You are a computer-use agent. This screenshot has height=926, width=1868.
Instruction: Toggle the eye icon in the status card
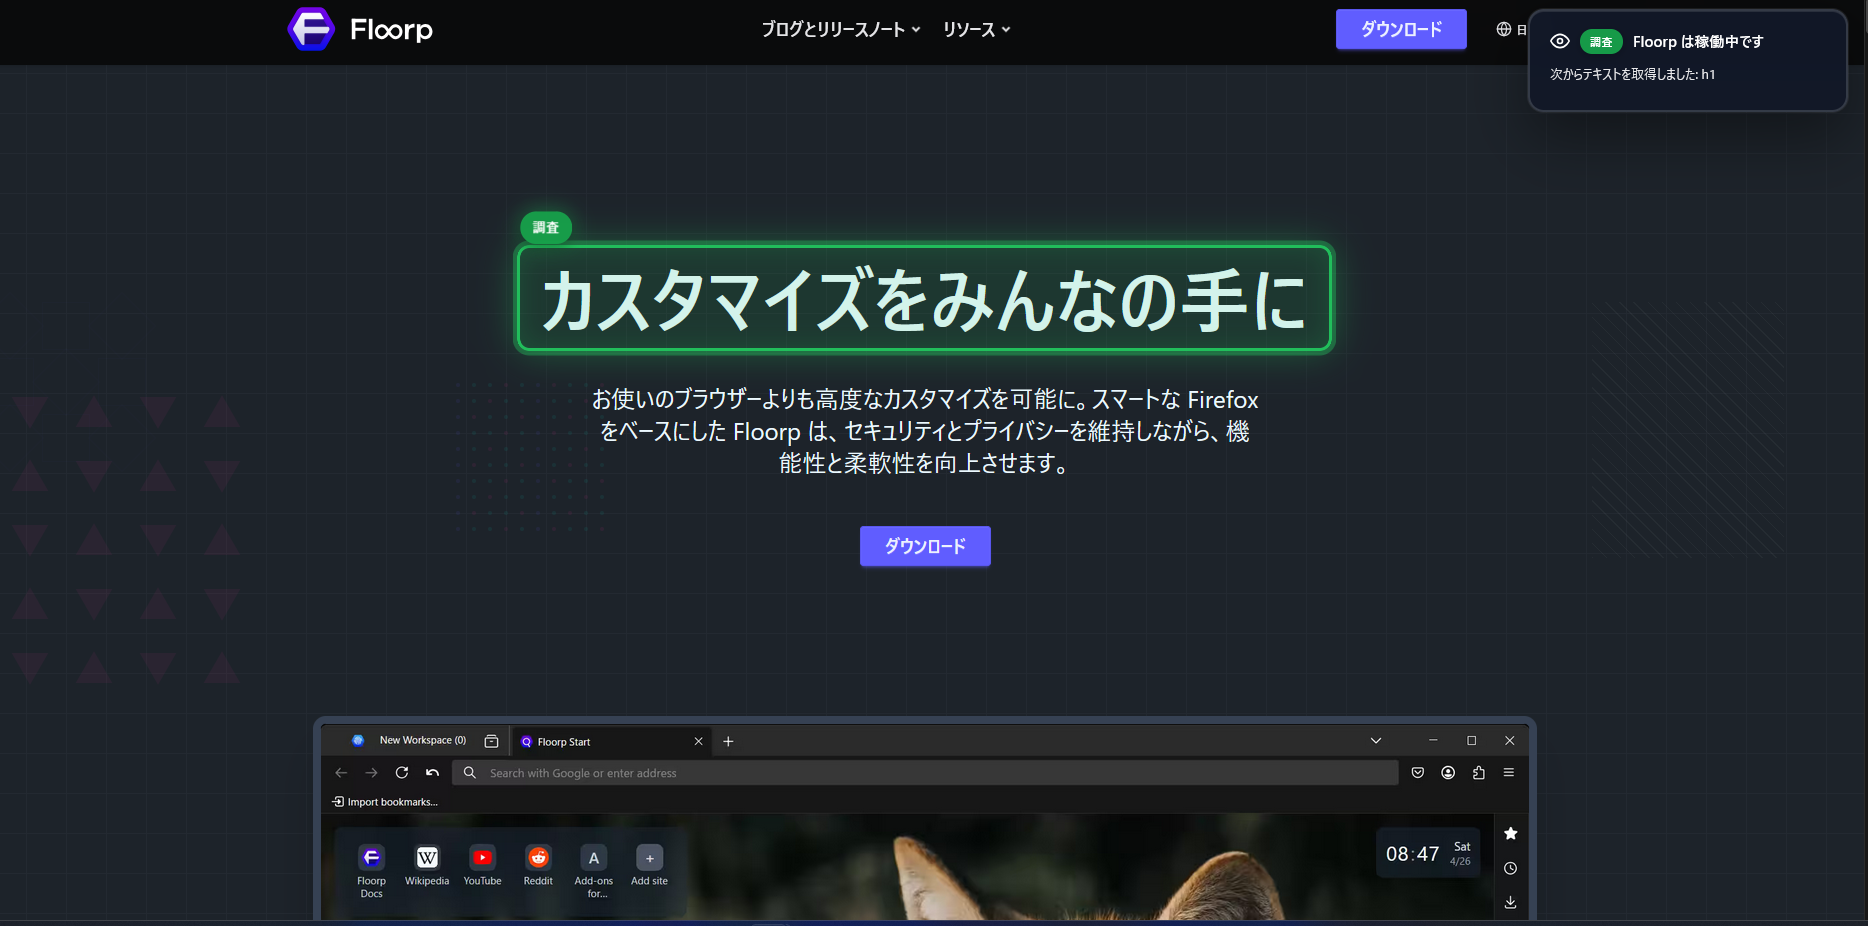pyautogui.click(x=1559, y=41)
